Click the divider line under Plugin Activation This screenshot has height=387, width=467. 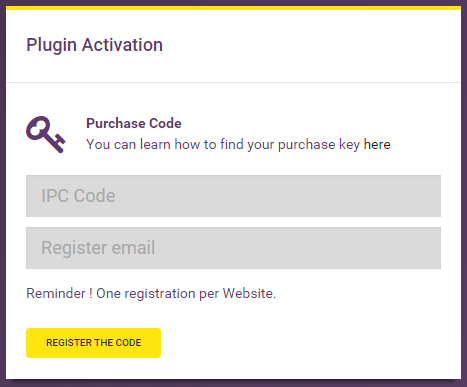(x=233, y=82)
